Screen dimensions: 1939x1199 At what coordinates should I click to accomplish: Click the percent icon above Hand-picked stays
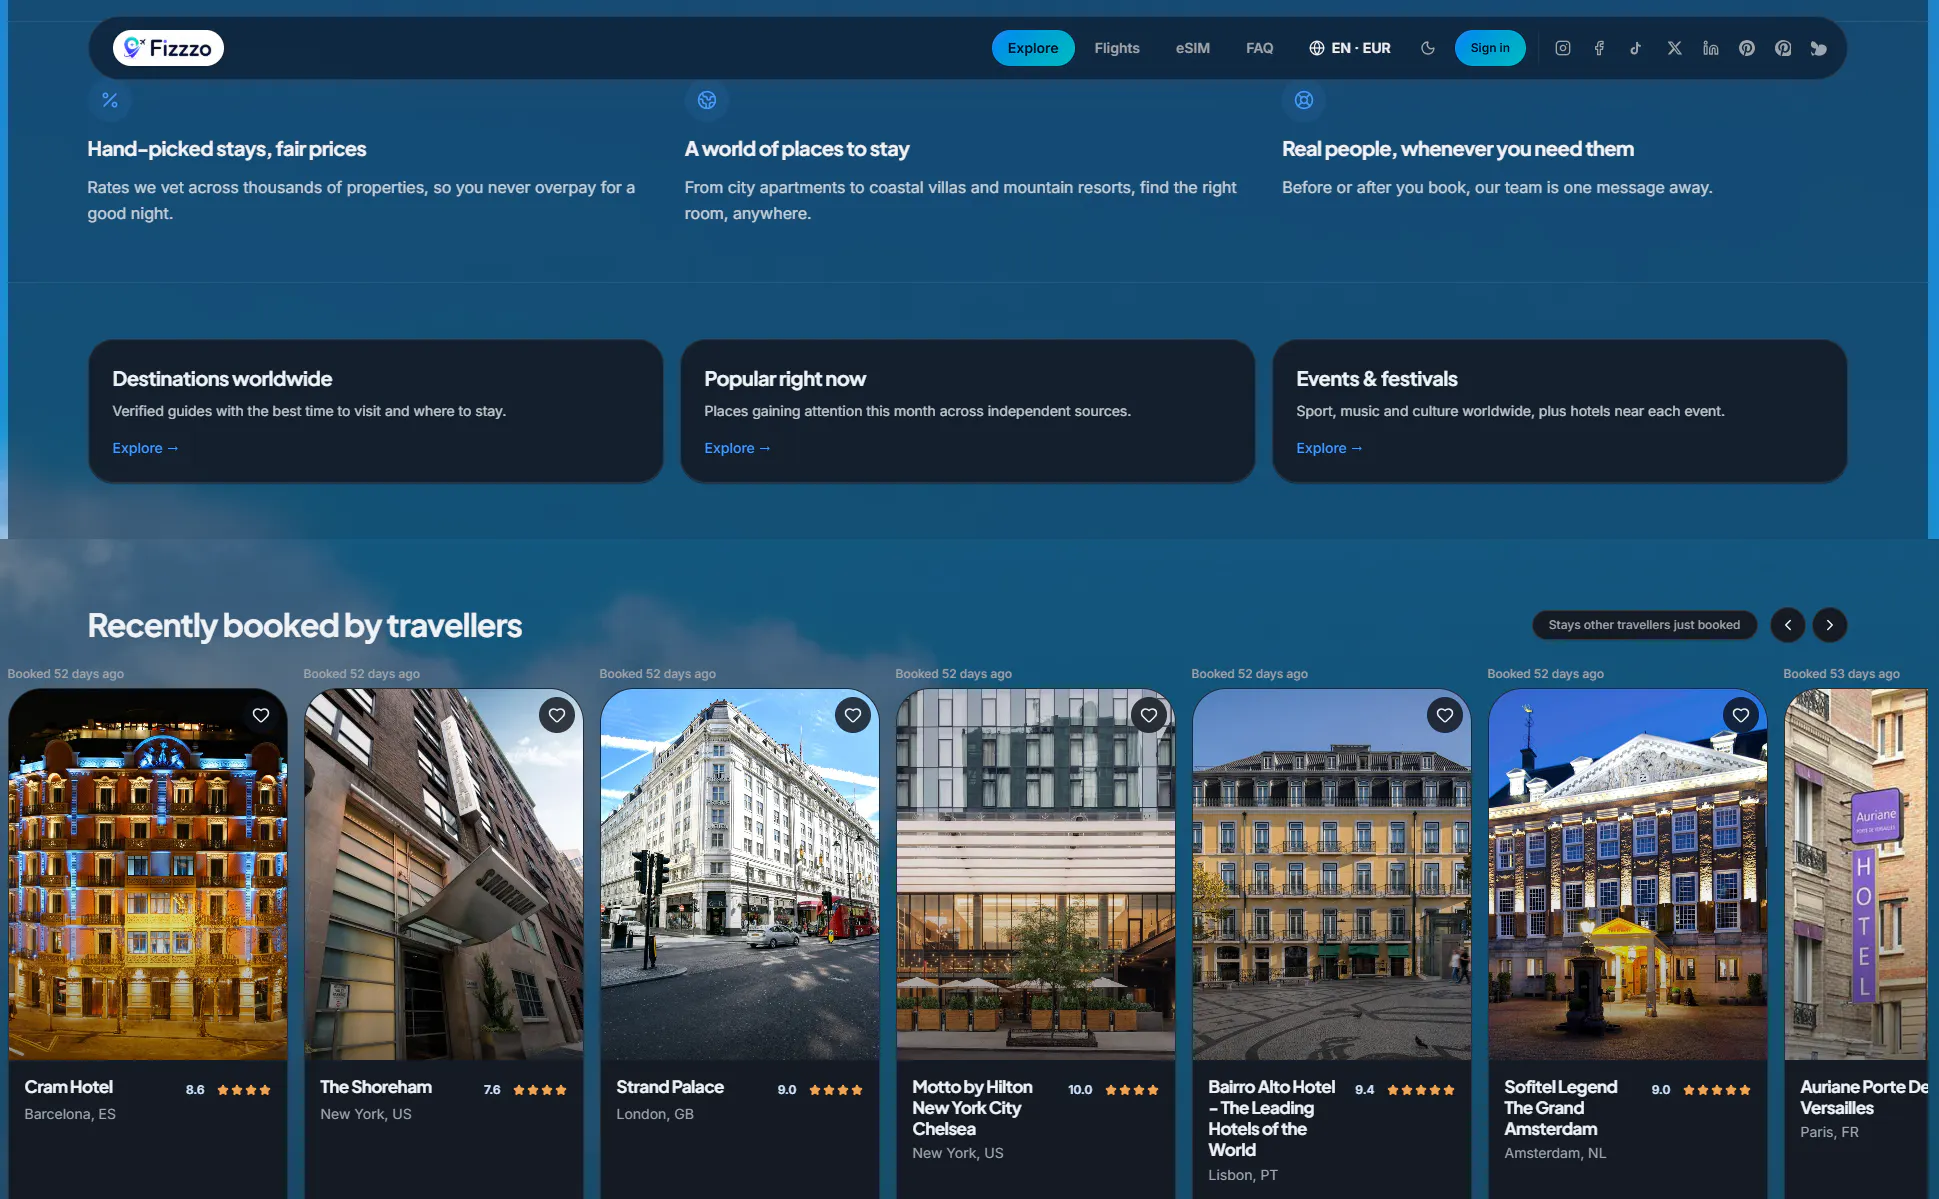110,100
